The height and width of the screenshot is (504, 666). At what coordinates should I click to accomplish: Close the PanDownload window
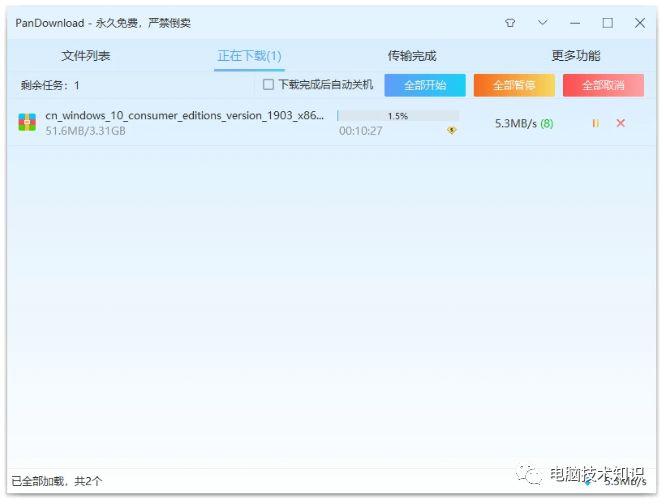pyautogui.click(x=640, y=23)
